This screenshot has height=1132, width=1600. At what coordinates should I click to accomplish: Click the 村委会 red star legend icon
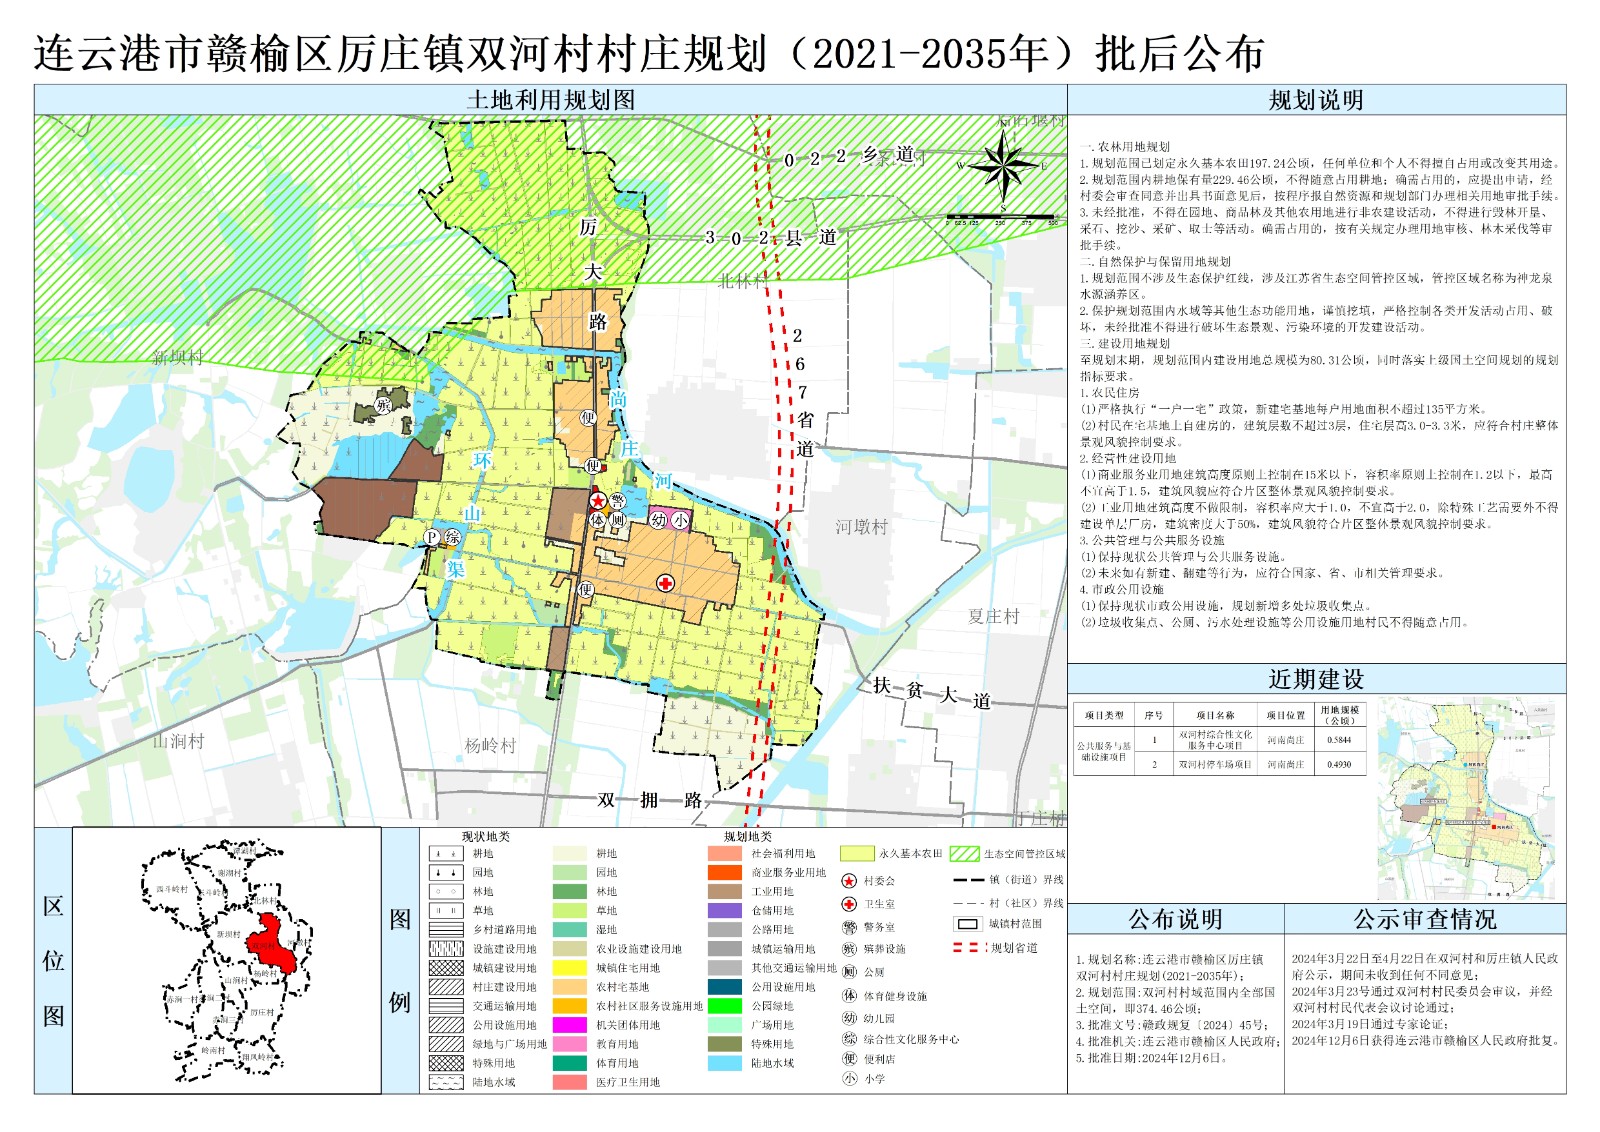(849, 881)
